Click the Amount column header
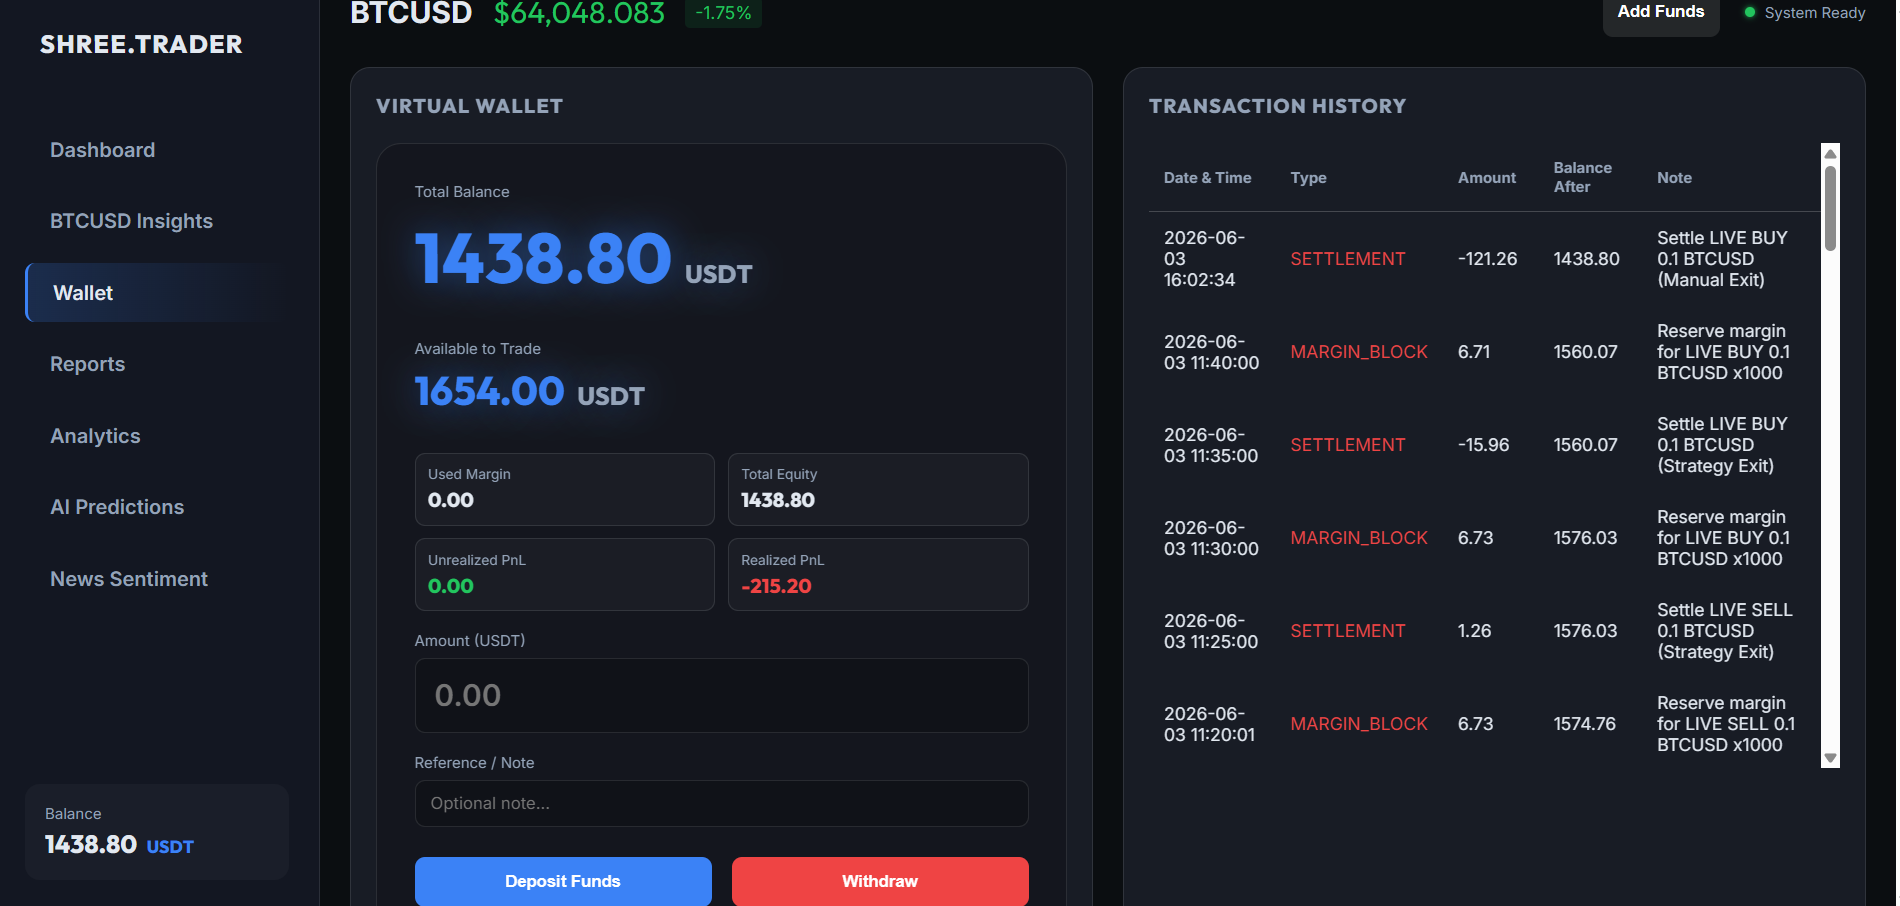 coord(1486,177)
